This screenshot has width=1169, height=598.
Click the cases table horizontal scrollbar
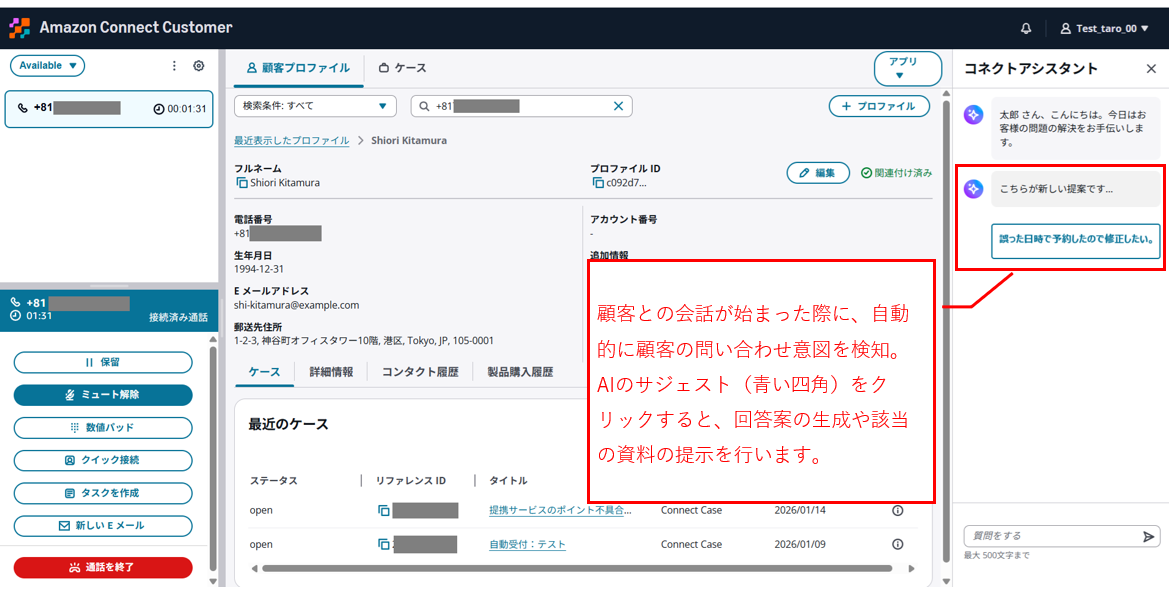tap(576, 568)
